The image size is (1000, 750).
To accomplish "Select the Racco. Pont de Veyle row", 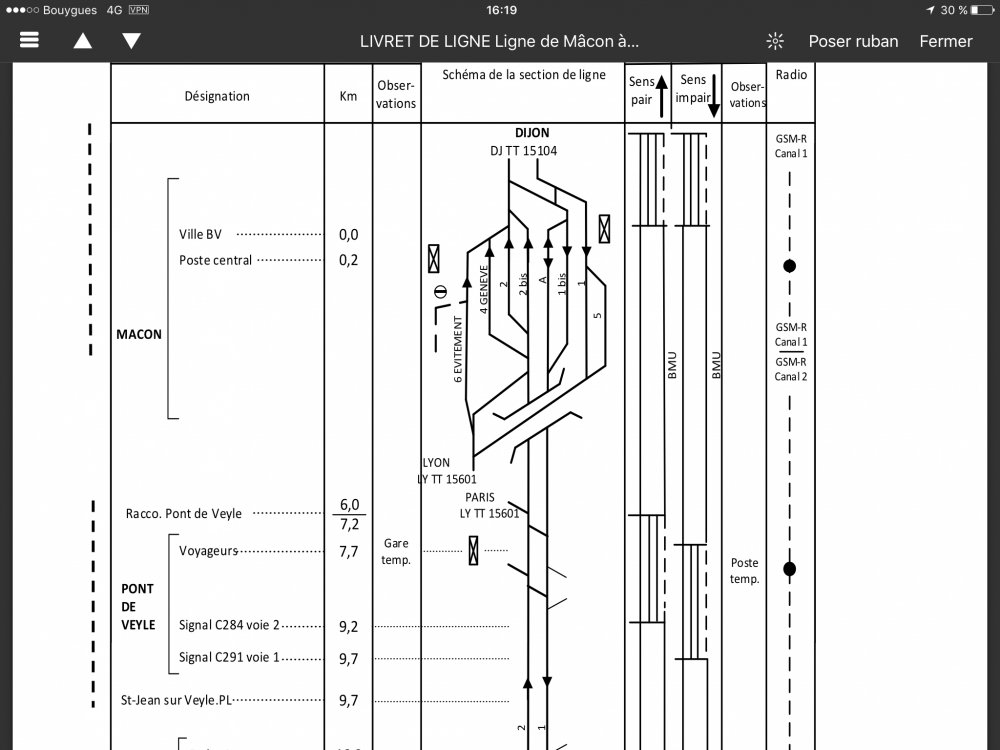I will [x=184, y=513].
